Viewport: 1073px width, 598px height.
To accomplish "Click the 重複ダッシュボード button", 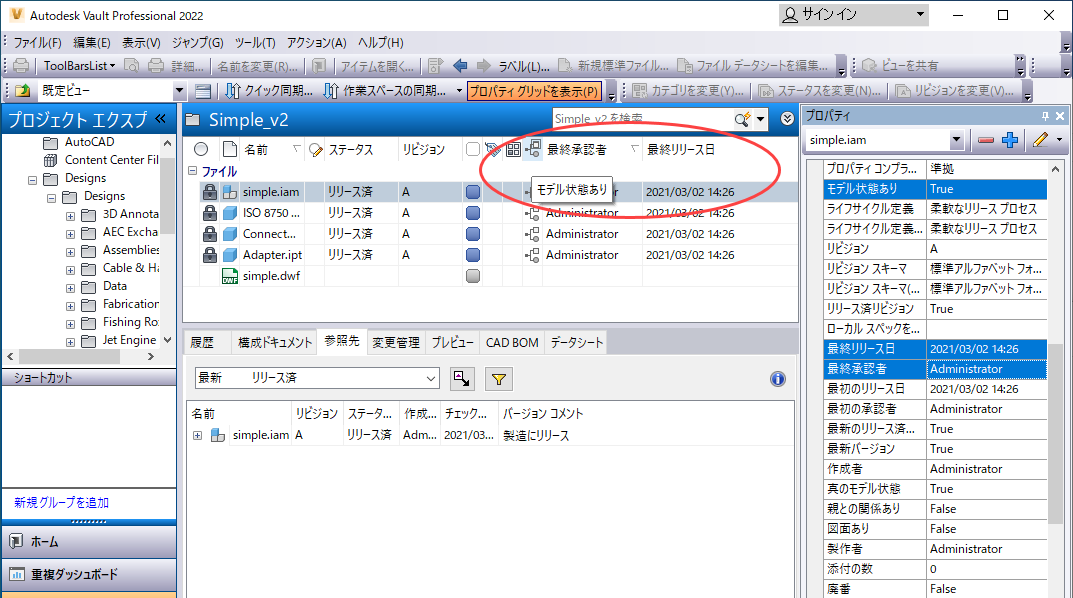I will coord(89,575).
